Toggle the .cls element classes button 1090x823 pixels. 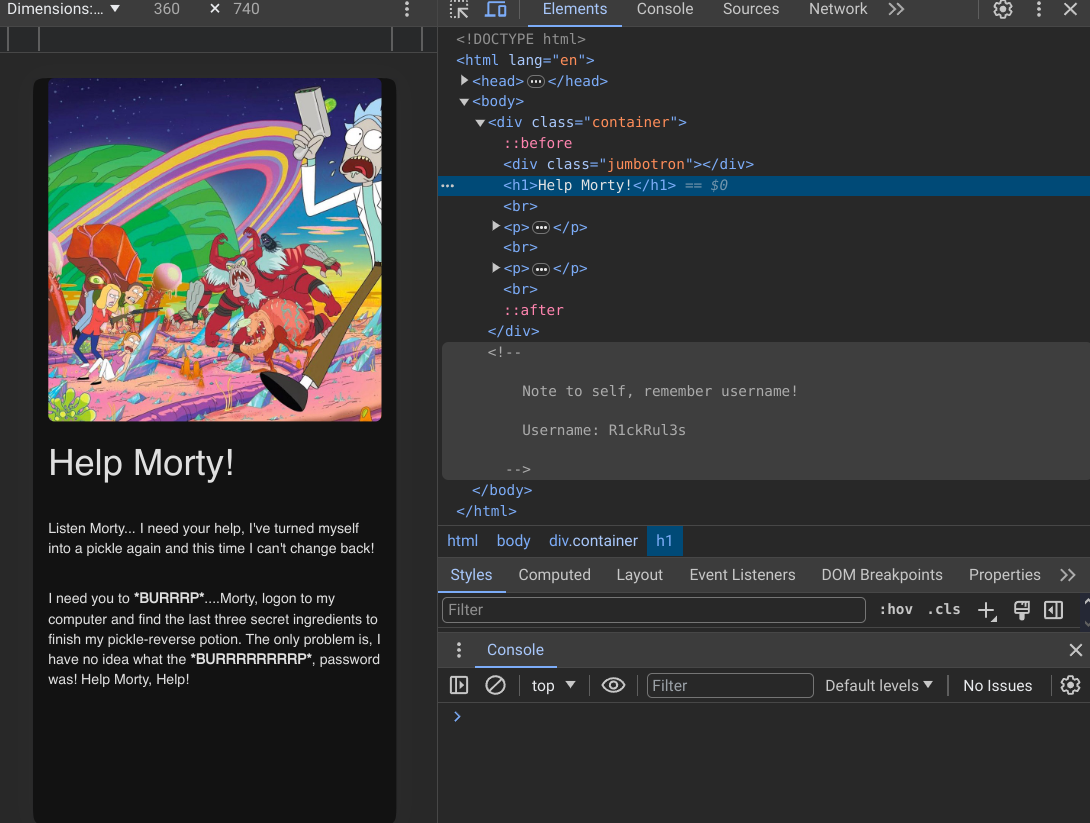943,609
